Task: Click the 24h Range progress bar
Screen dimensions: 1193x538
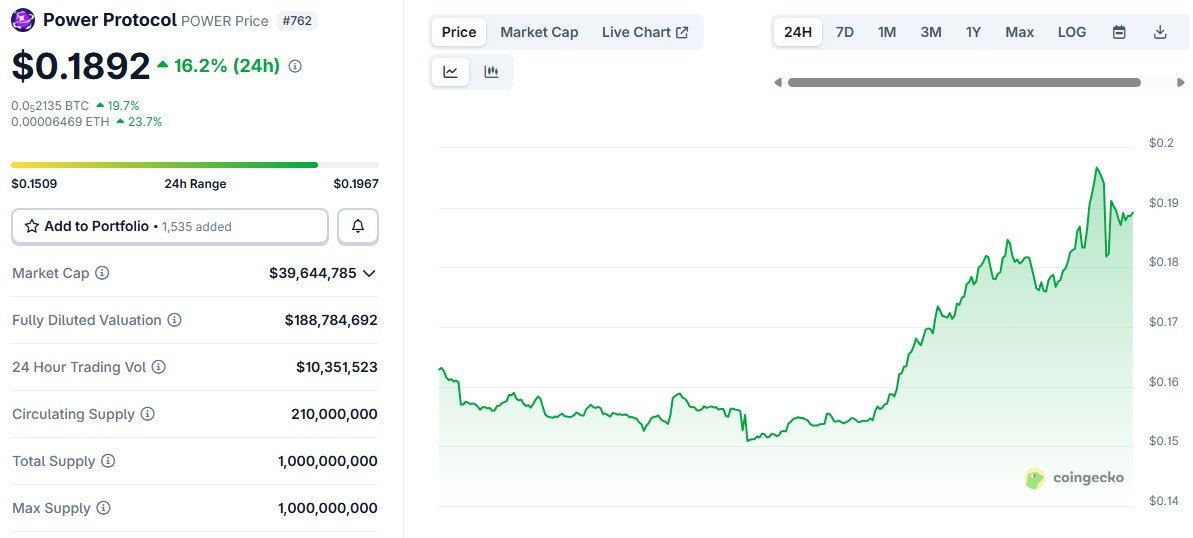Action: point(195,164)
